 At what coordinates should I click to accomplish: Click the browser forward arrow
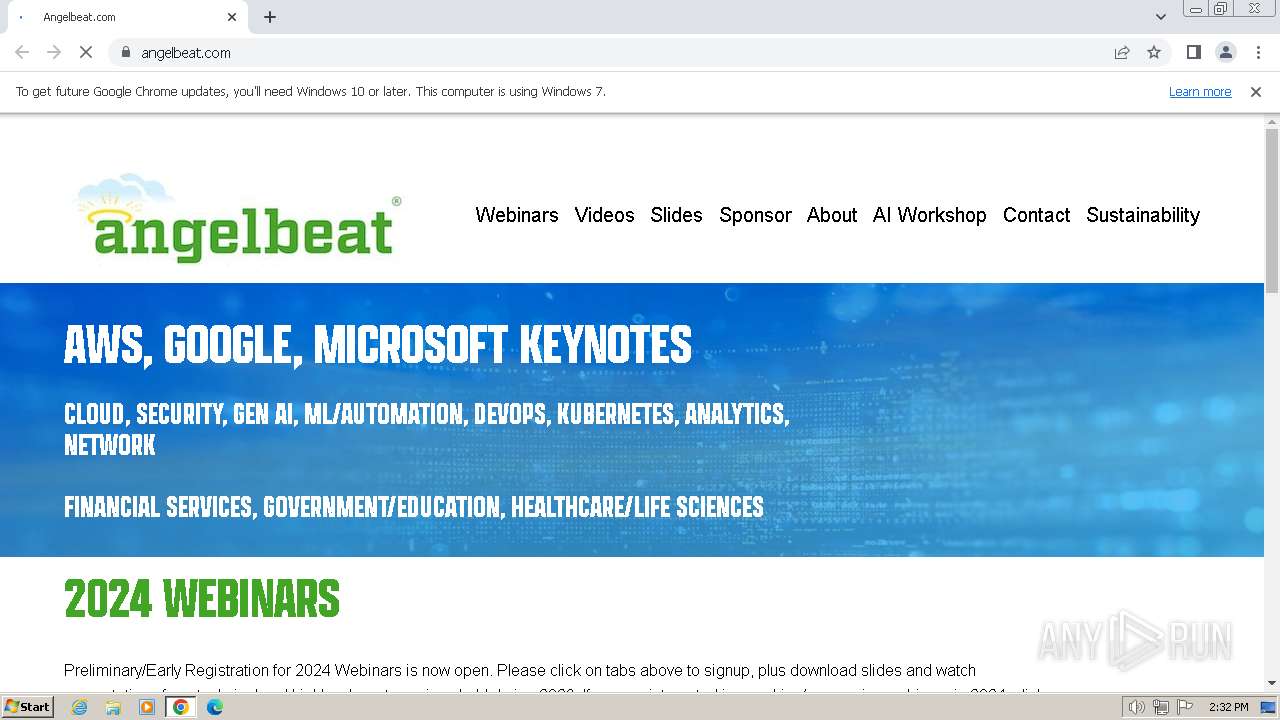click(x=54, y=52)
